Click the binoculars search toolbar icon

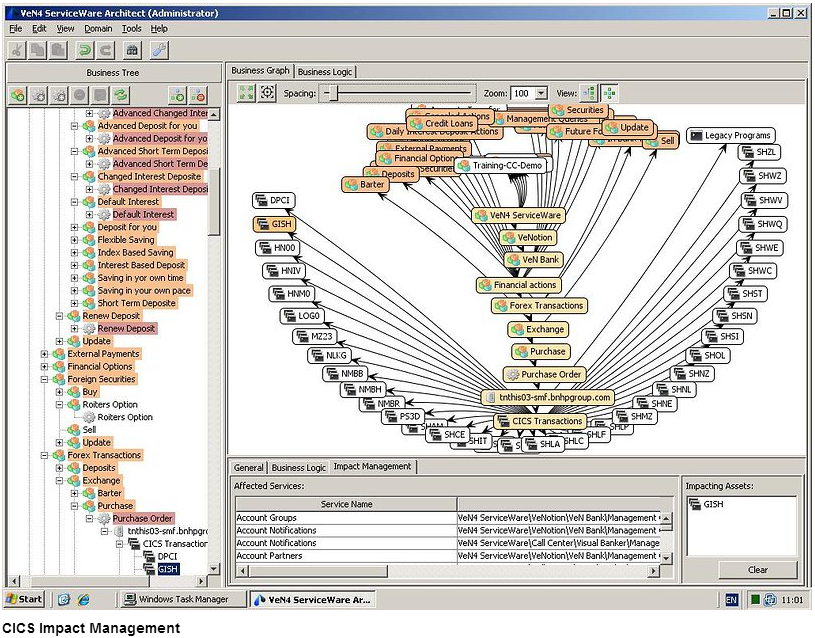click(x=133, y=50)
